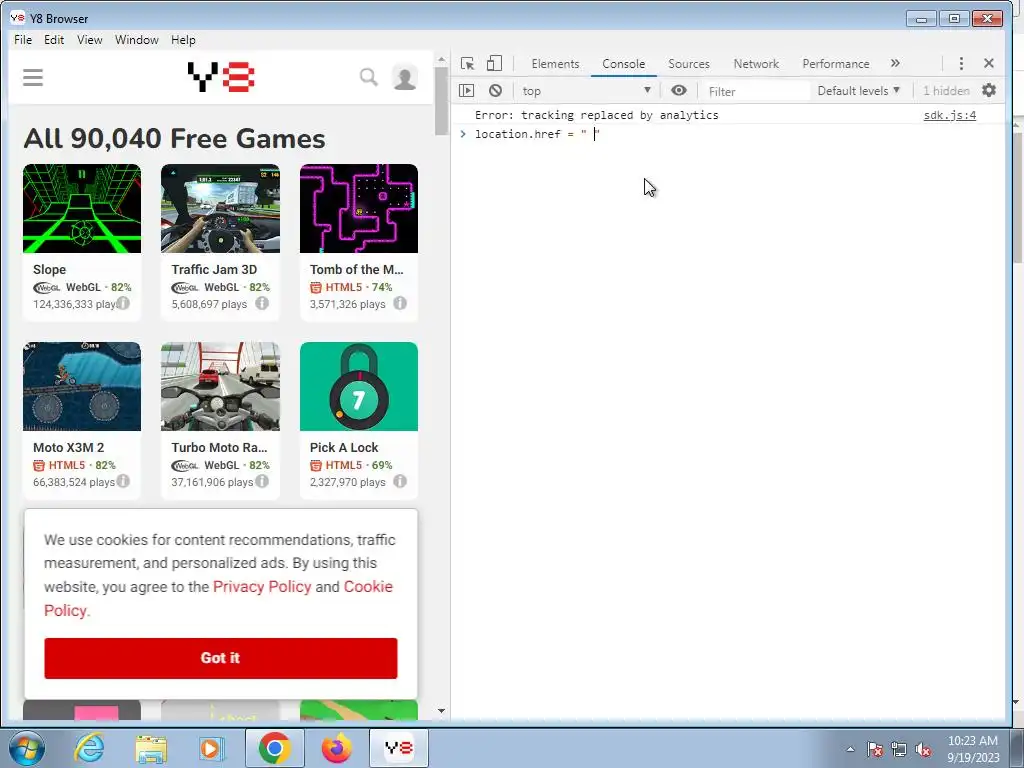
Task: Open the Edit menu
Action: pyautogui.click(x=54, y=40)
